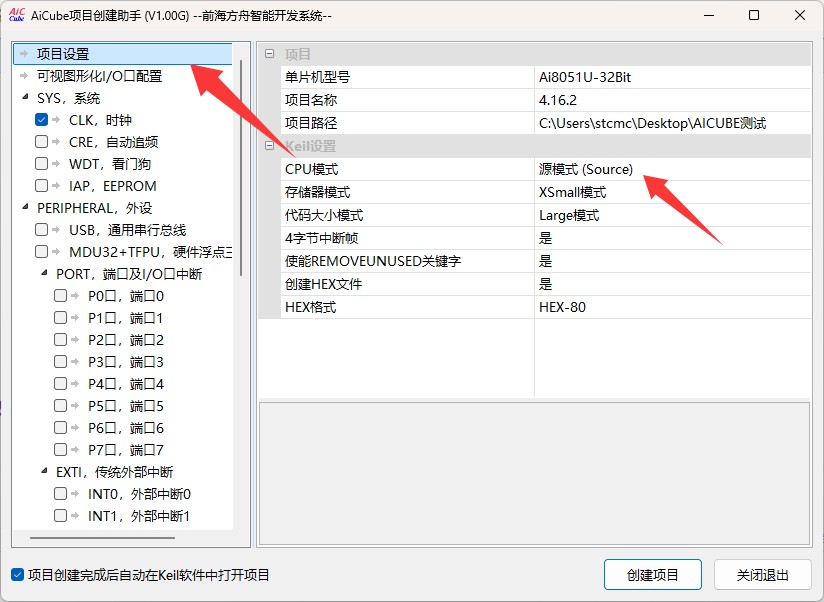Viewport: 824px width, 602px height.
Task: Click the 创建项目 button
Action: coord(653,575)
